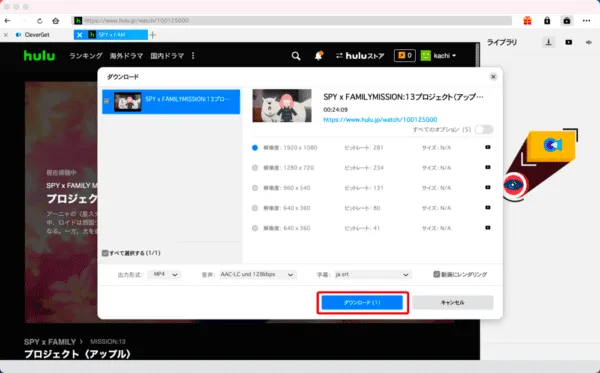This screenshot has width=600, height=373.
Task: Open the 国内ドラマ menu
Action: pyautogui.click(x=167, y=56)
